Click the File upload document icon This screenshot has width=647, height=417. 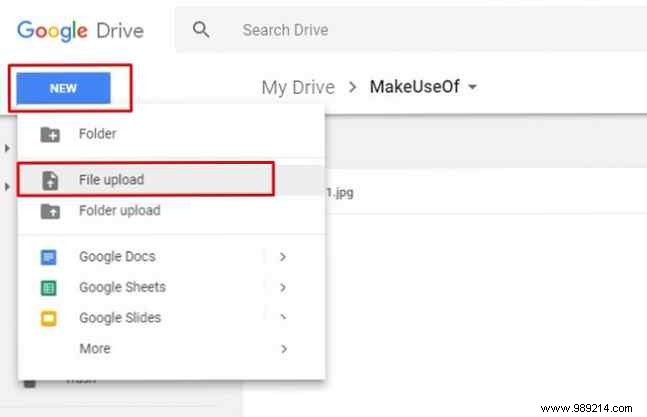tap(50, 180)
